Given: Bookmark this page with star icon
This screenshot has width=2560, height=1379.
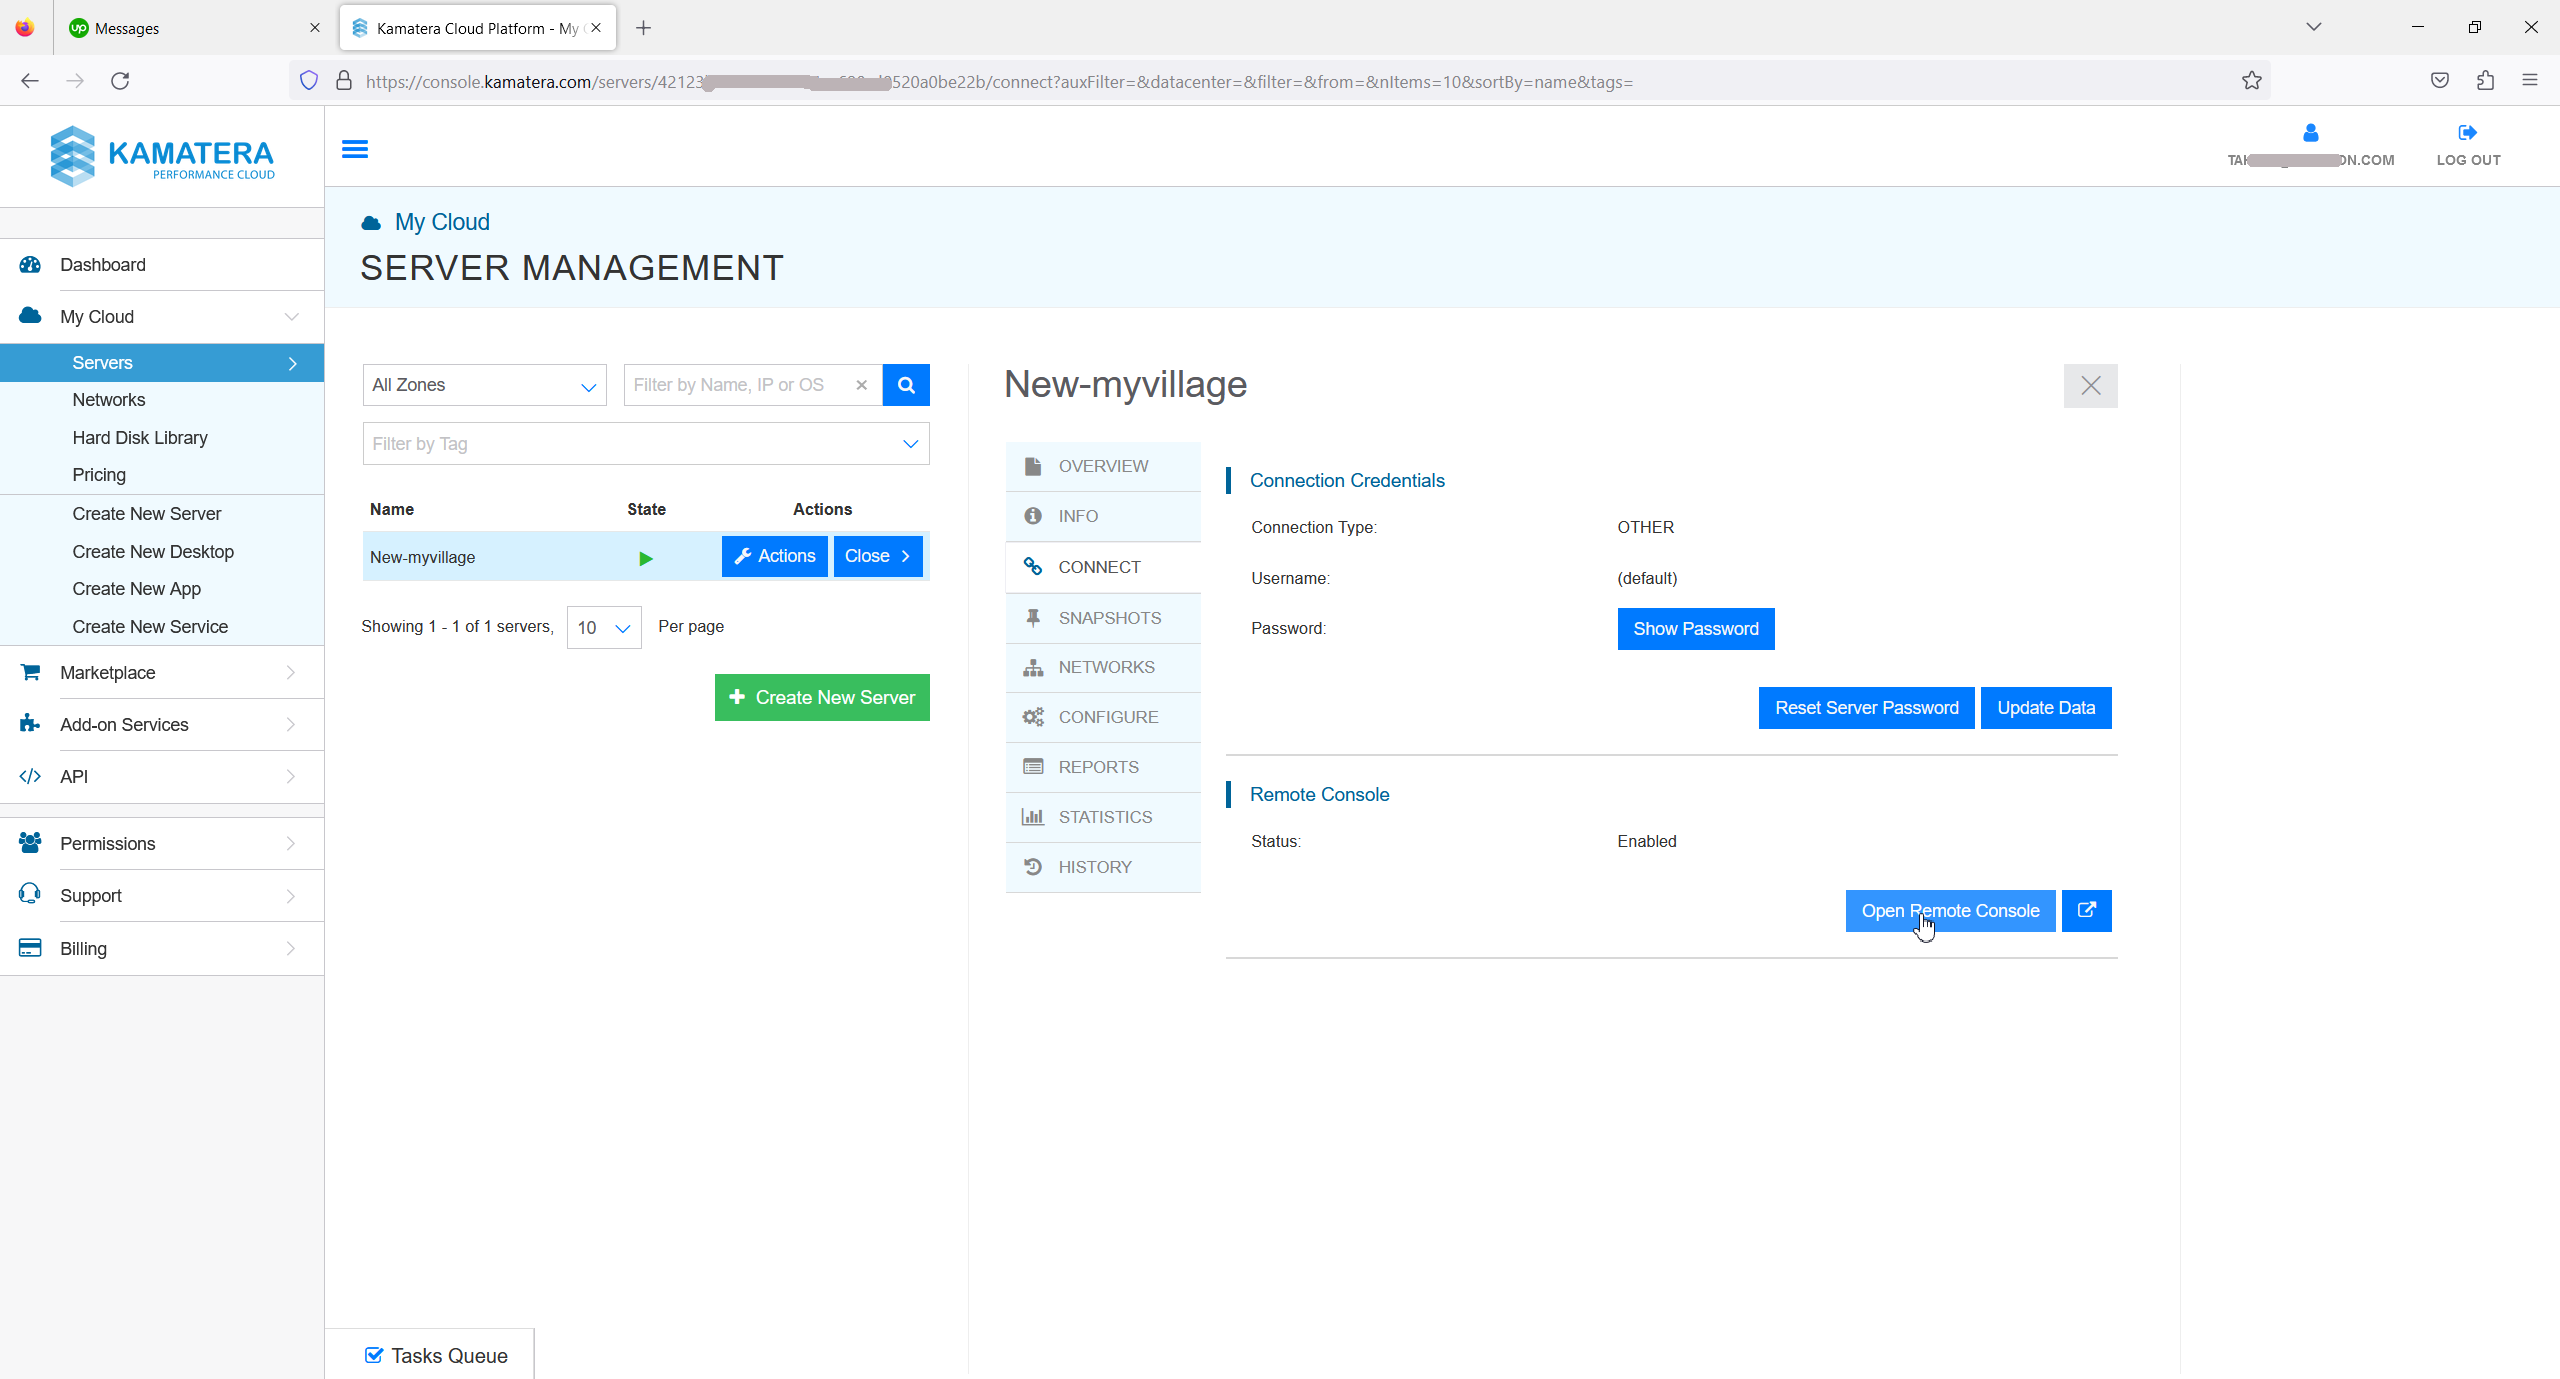Looking at the screenshot, I should (2251, 81).
